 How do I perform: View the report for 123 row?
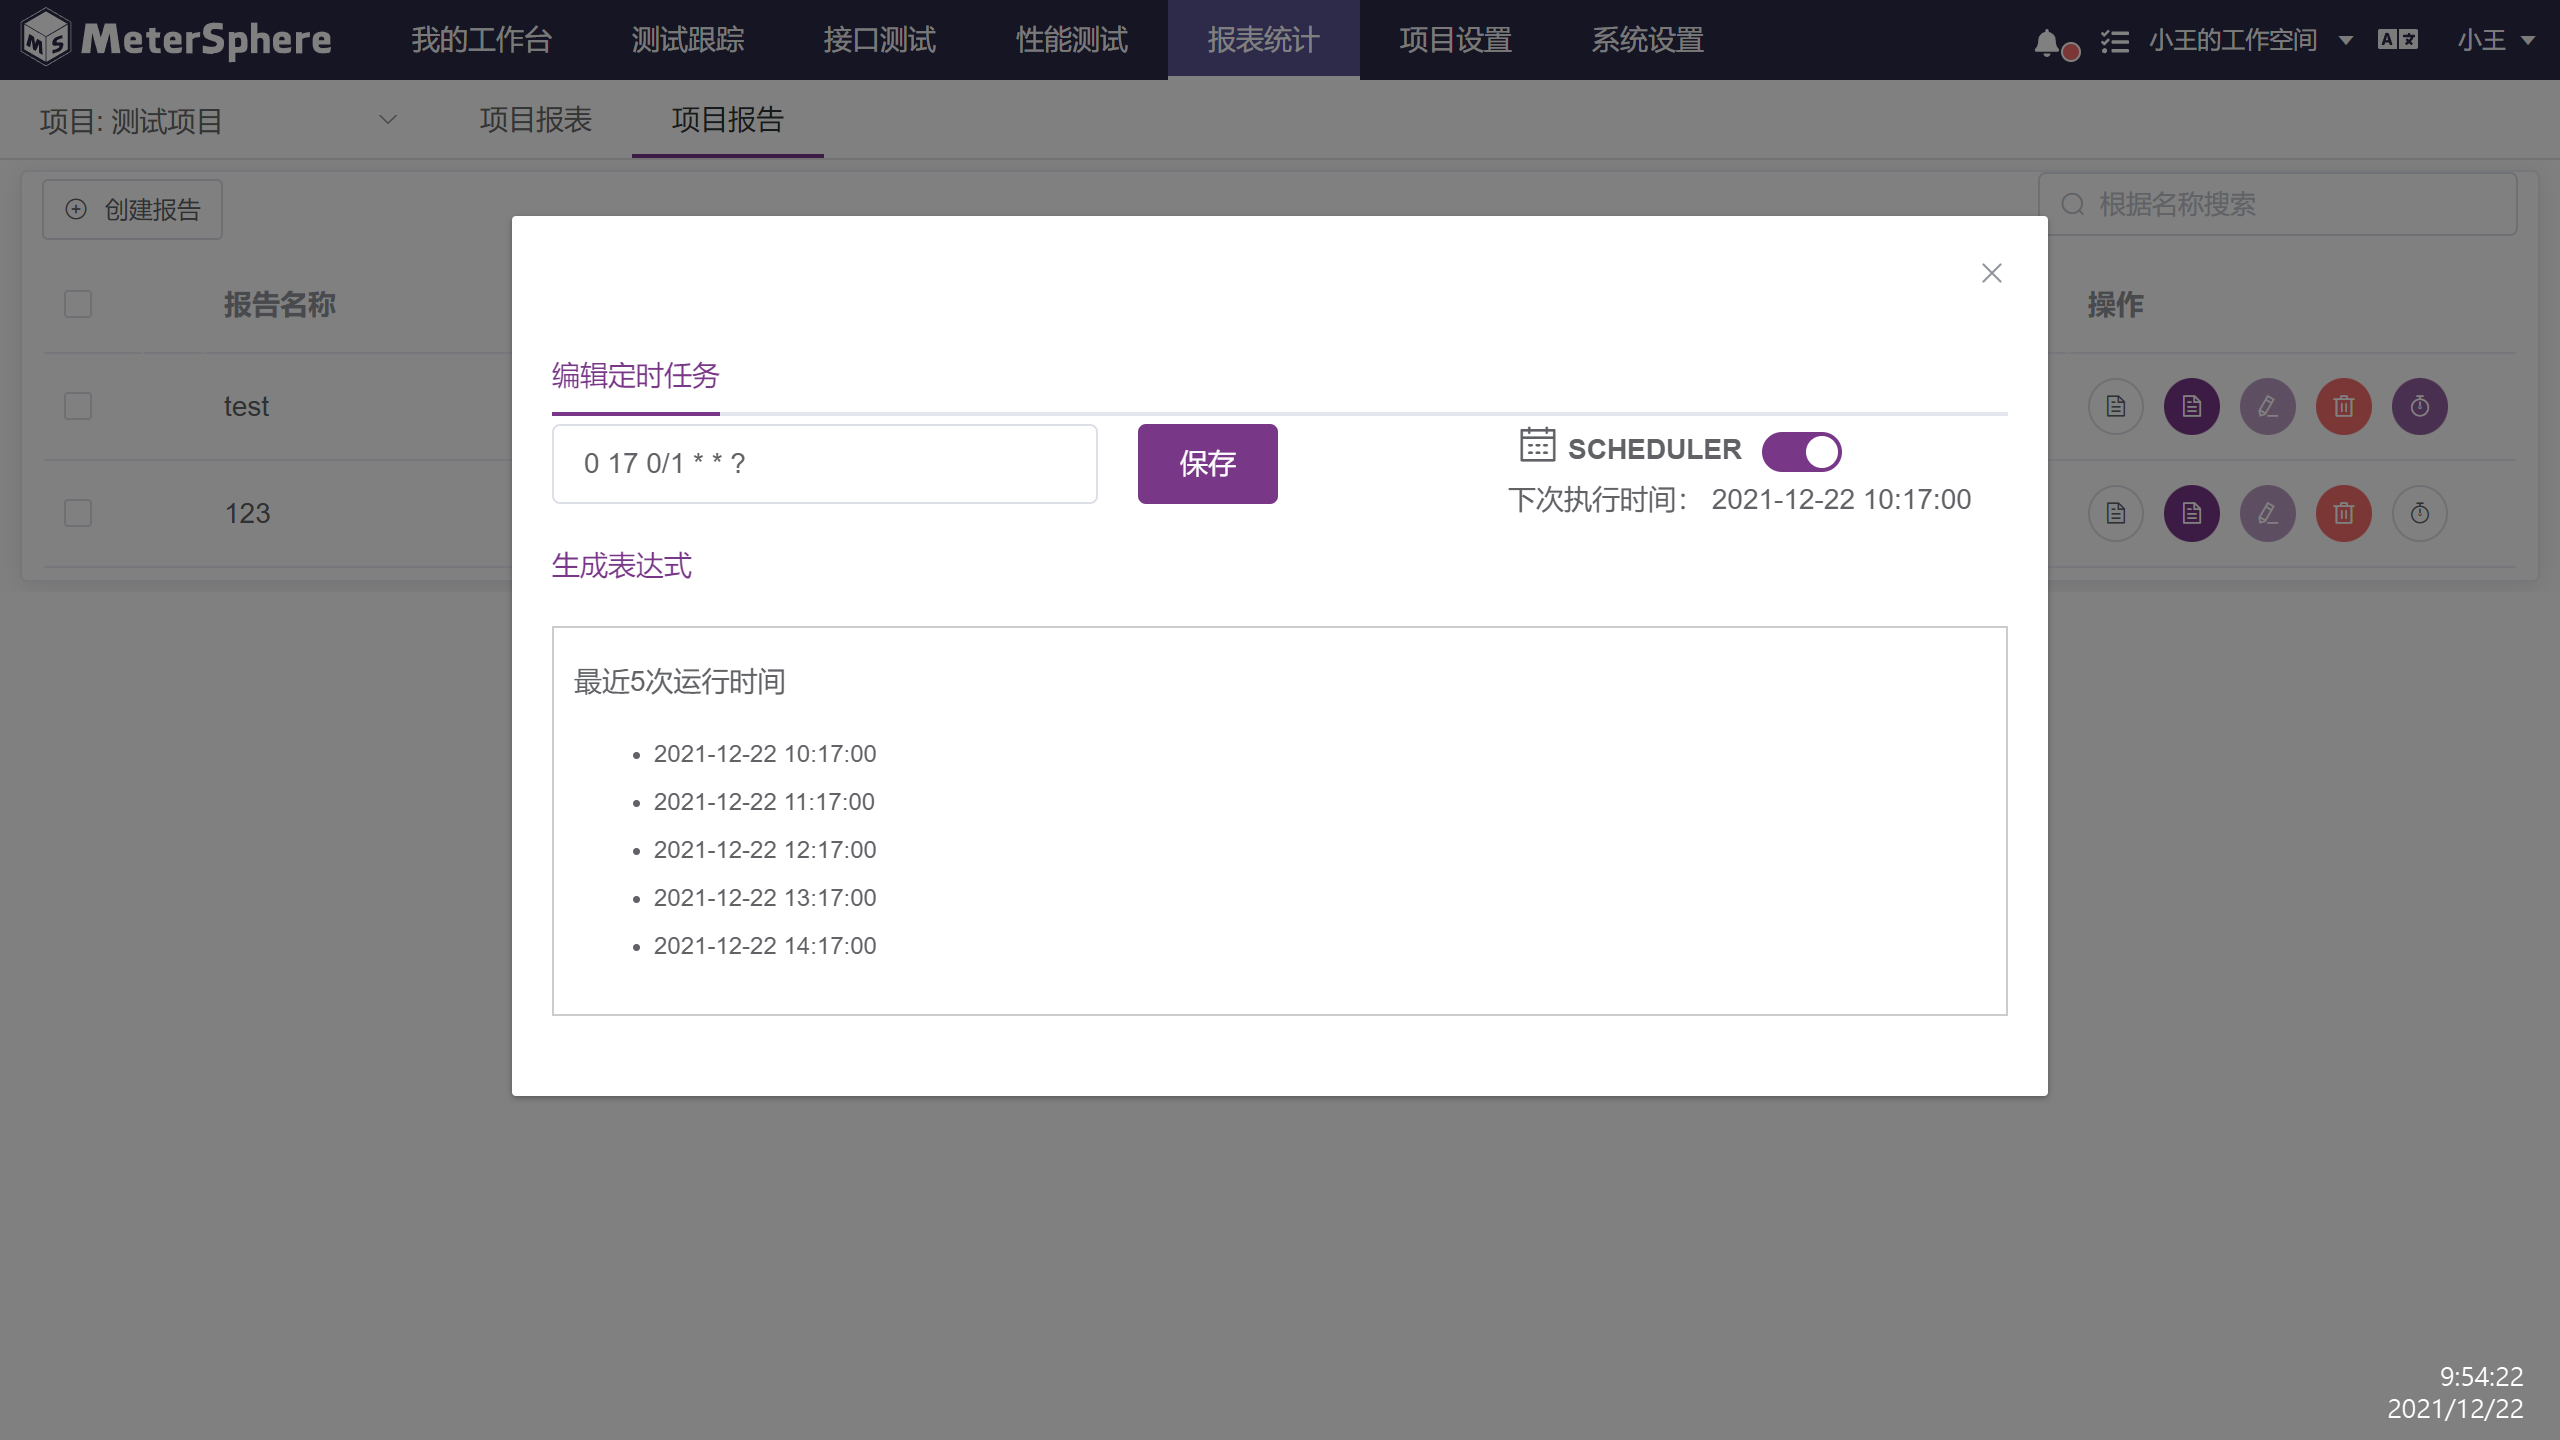(x=2116, y=514)
